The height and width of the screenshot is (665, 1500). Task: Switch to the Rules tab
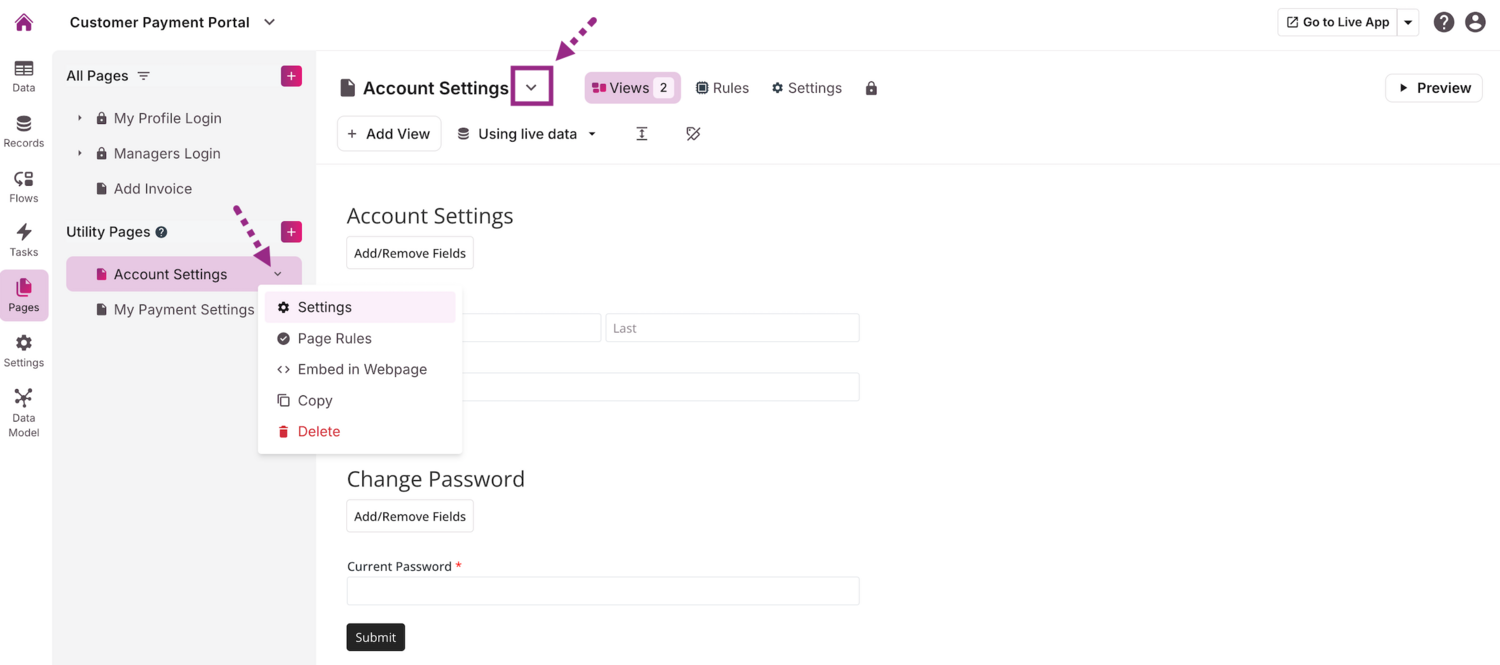coord(722,88)
